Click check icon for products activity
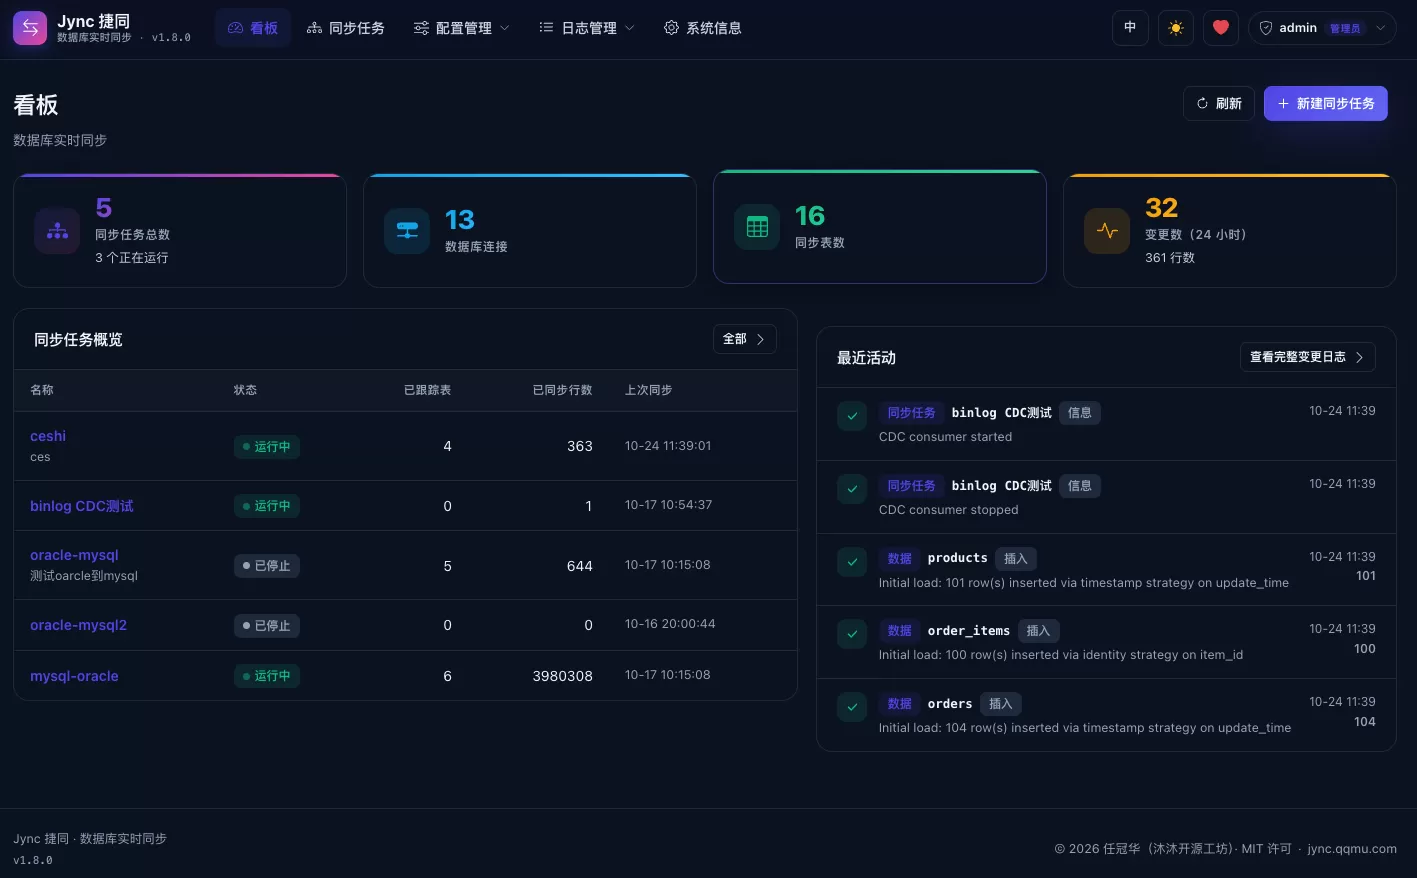The width and height of the screenshot is (1417, 878). coord(852,562)
